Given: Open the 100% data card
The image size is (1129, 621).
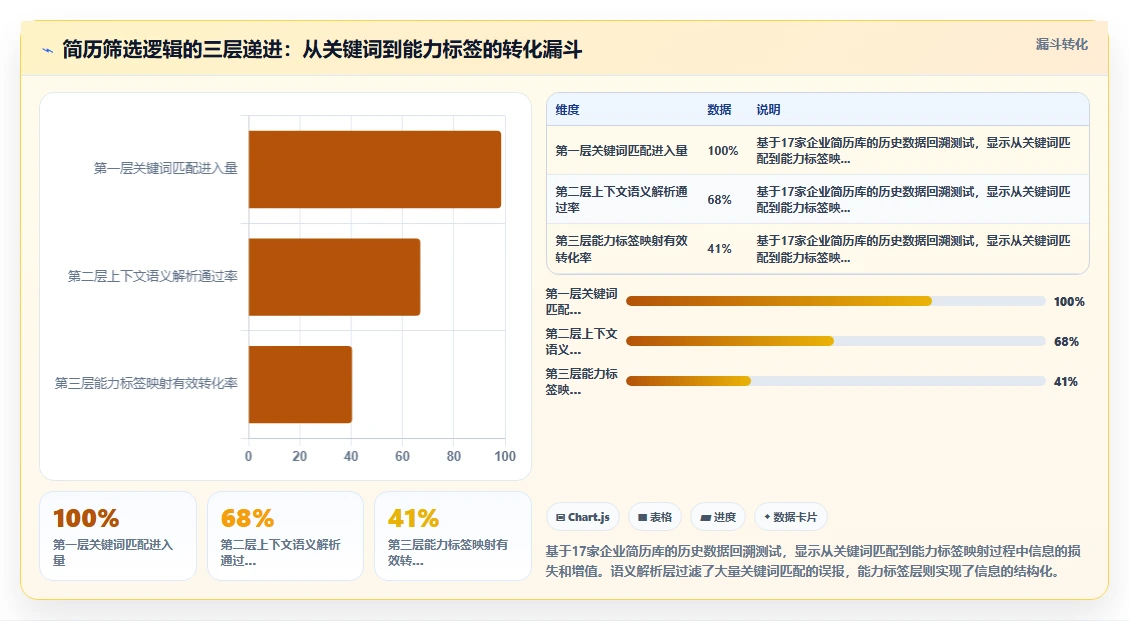Looking at the screenshot, I should [118, 536].
